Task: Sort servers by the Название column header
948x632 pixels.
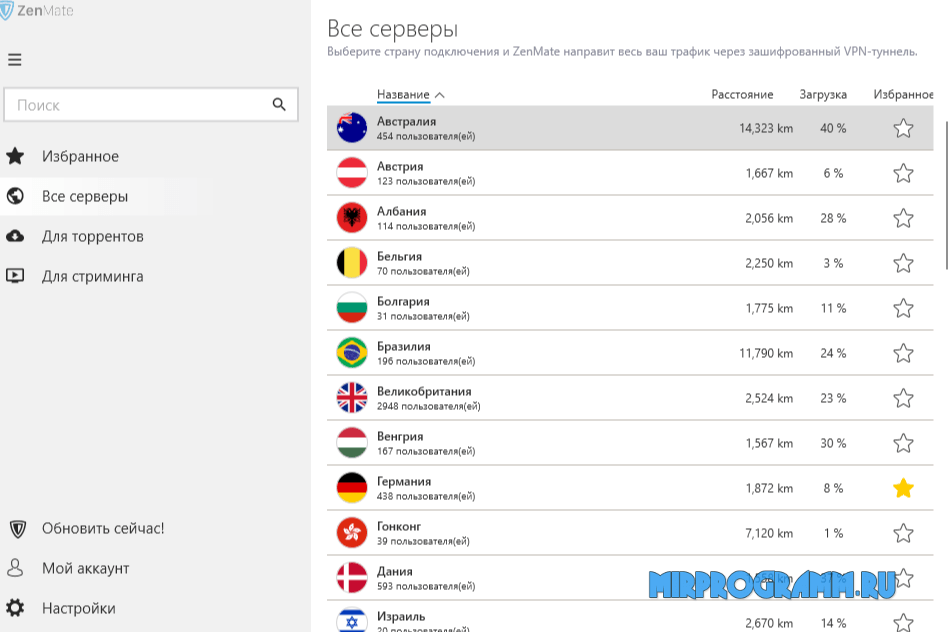Action: click(403, 94)
